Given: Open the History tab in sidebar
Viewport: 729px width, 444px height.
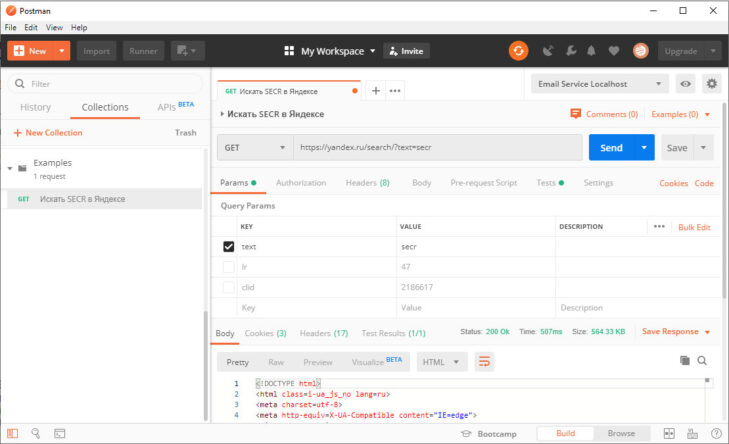Looking at the screenshot, I should point(35,107).
